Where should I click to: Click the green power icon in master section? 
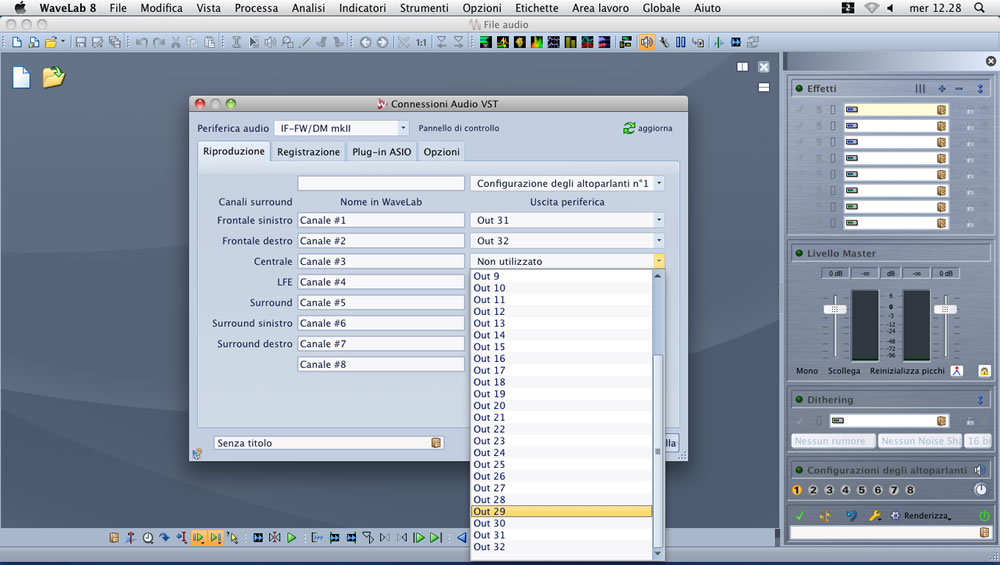click(x=983, y=515)
